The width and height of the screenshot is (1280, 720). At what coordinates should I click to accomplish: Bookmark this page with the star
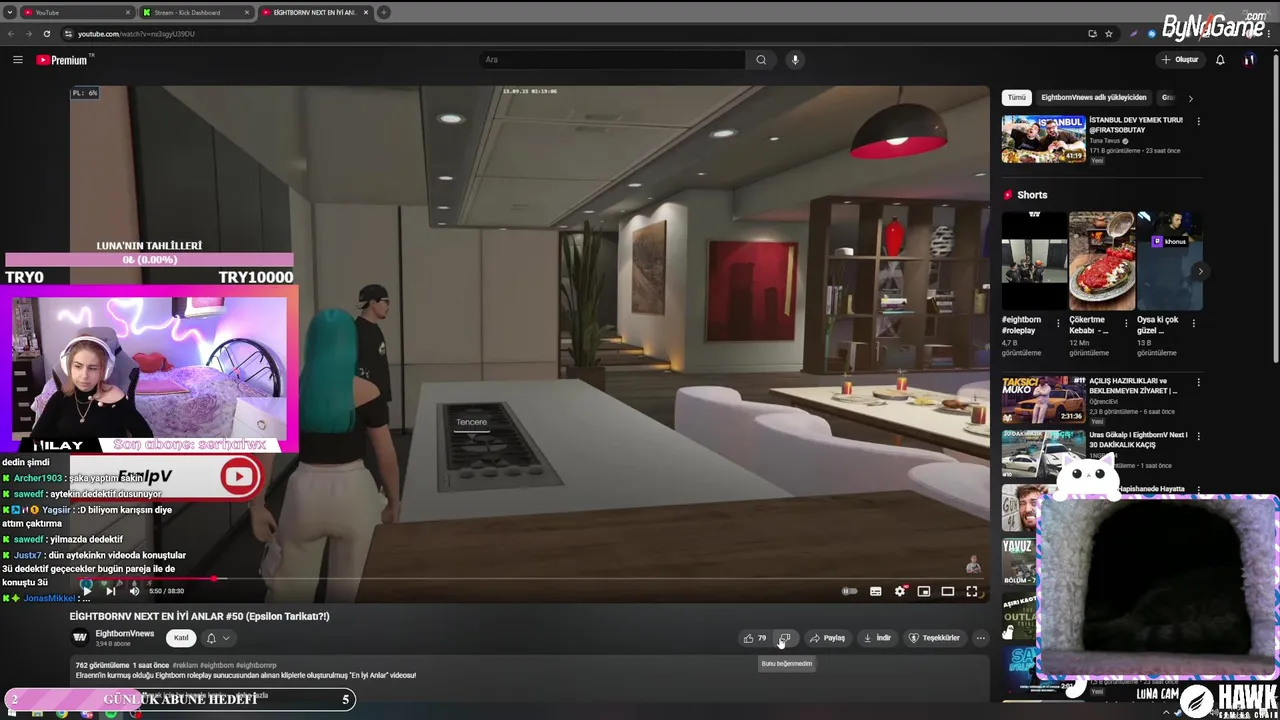point(1109,33)
